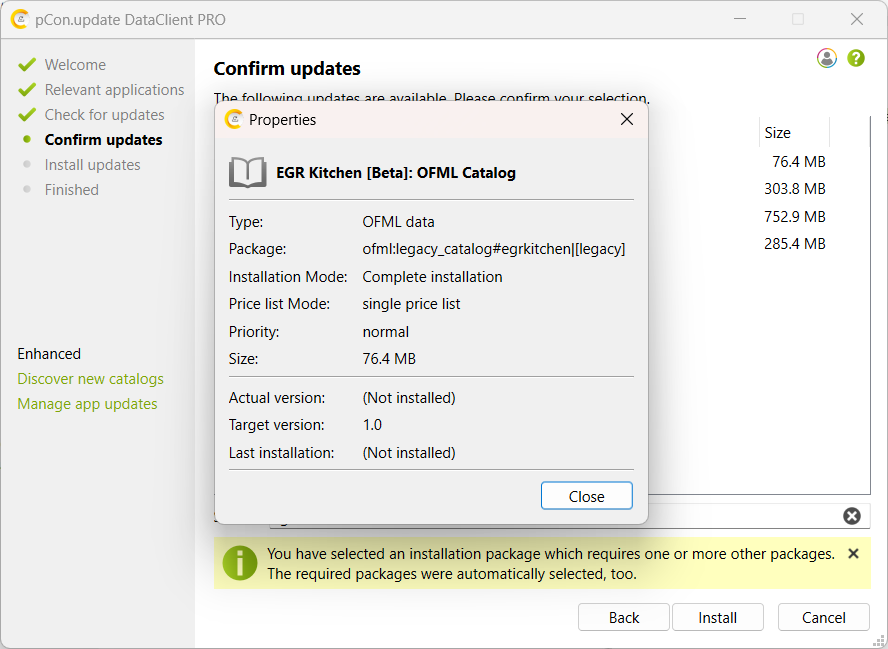Viewport: 888px width, 649px height.
Task: Click the 76.4 MB Size value in Properties
Action: pyautogui.click(x=389, y=359)
